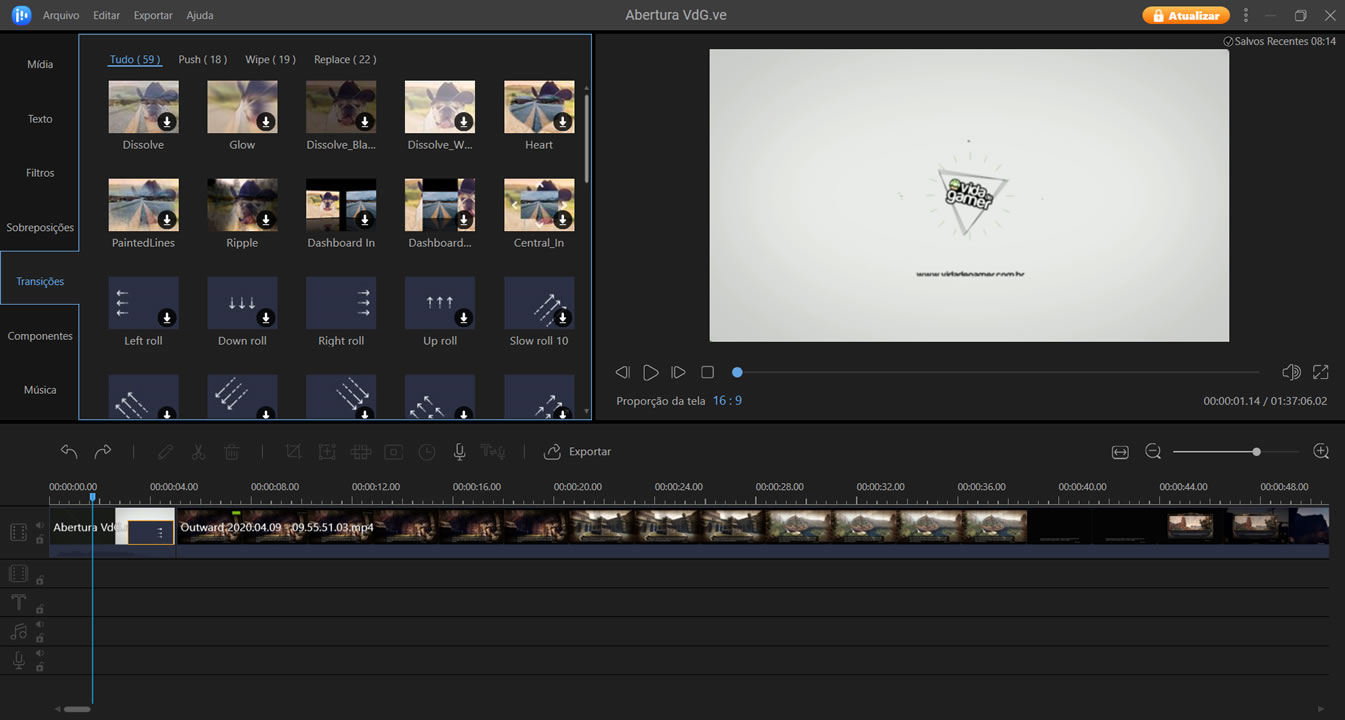
Task: Open the Filtros panel in sidebar
Action: (40, 173)
